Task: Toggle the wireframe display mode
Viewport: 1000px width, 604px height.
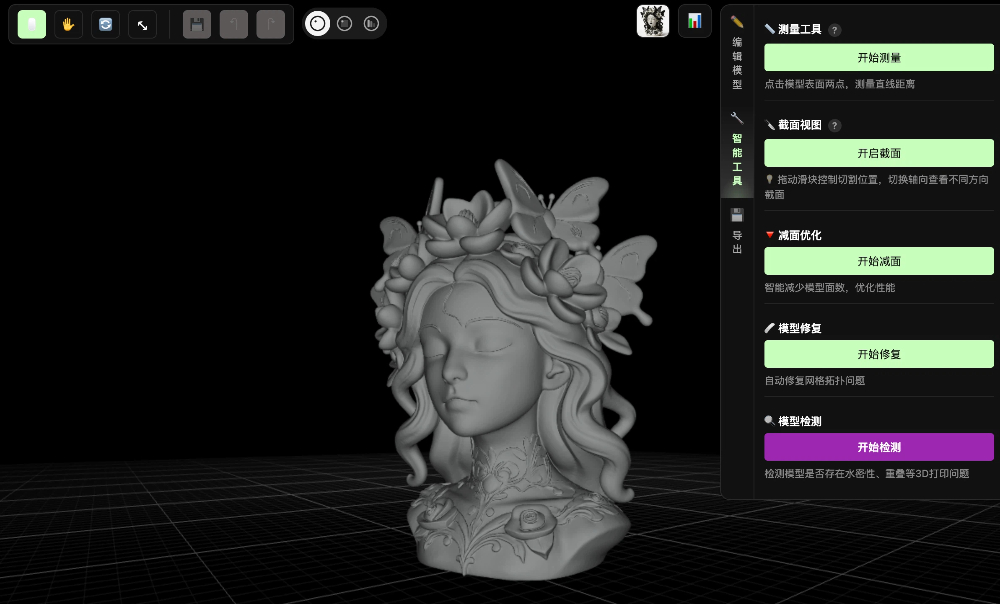Action: coord(371,23)
